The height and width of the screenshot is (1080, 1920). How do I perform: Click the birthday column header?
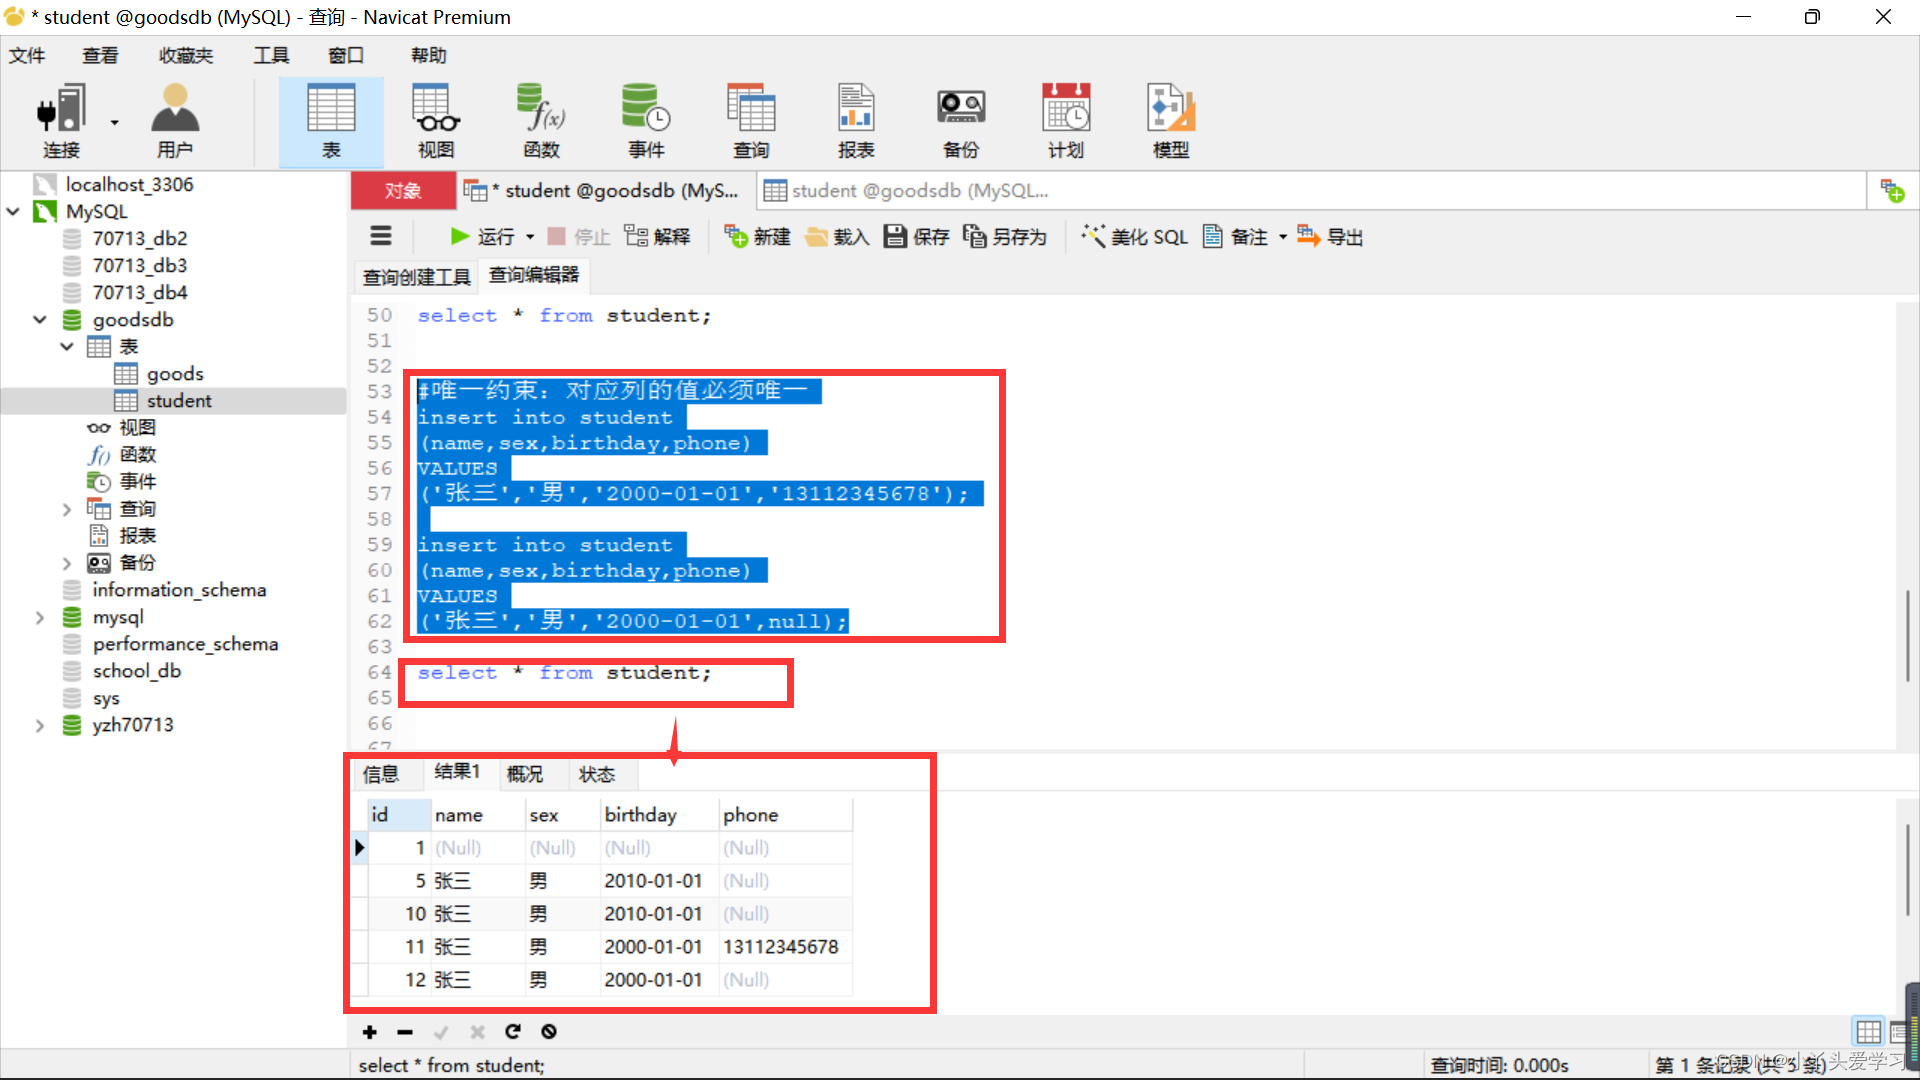point(659,815)
